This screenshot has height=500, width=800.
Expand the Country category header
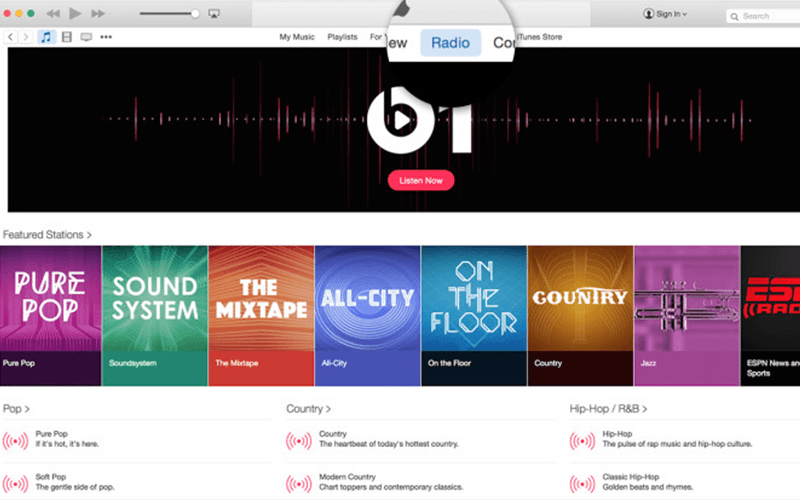308,409
